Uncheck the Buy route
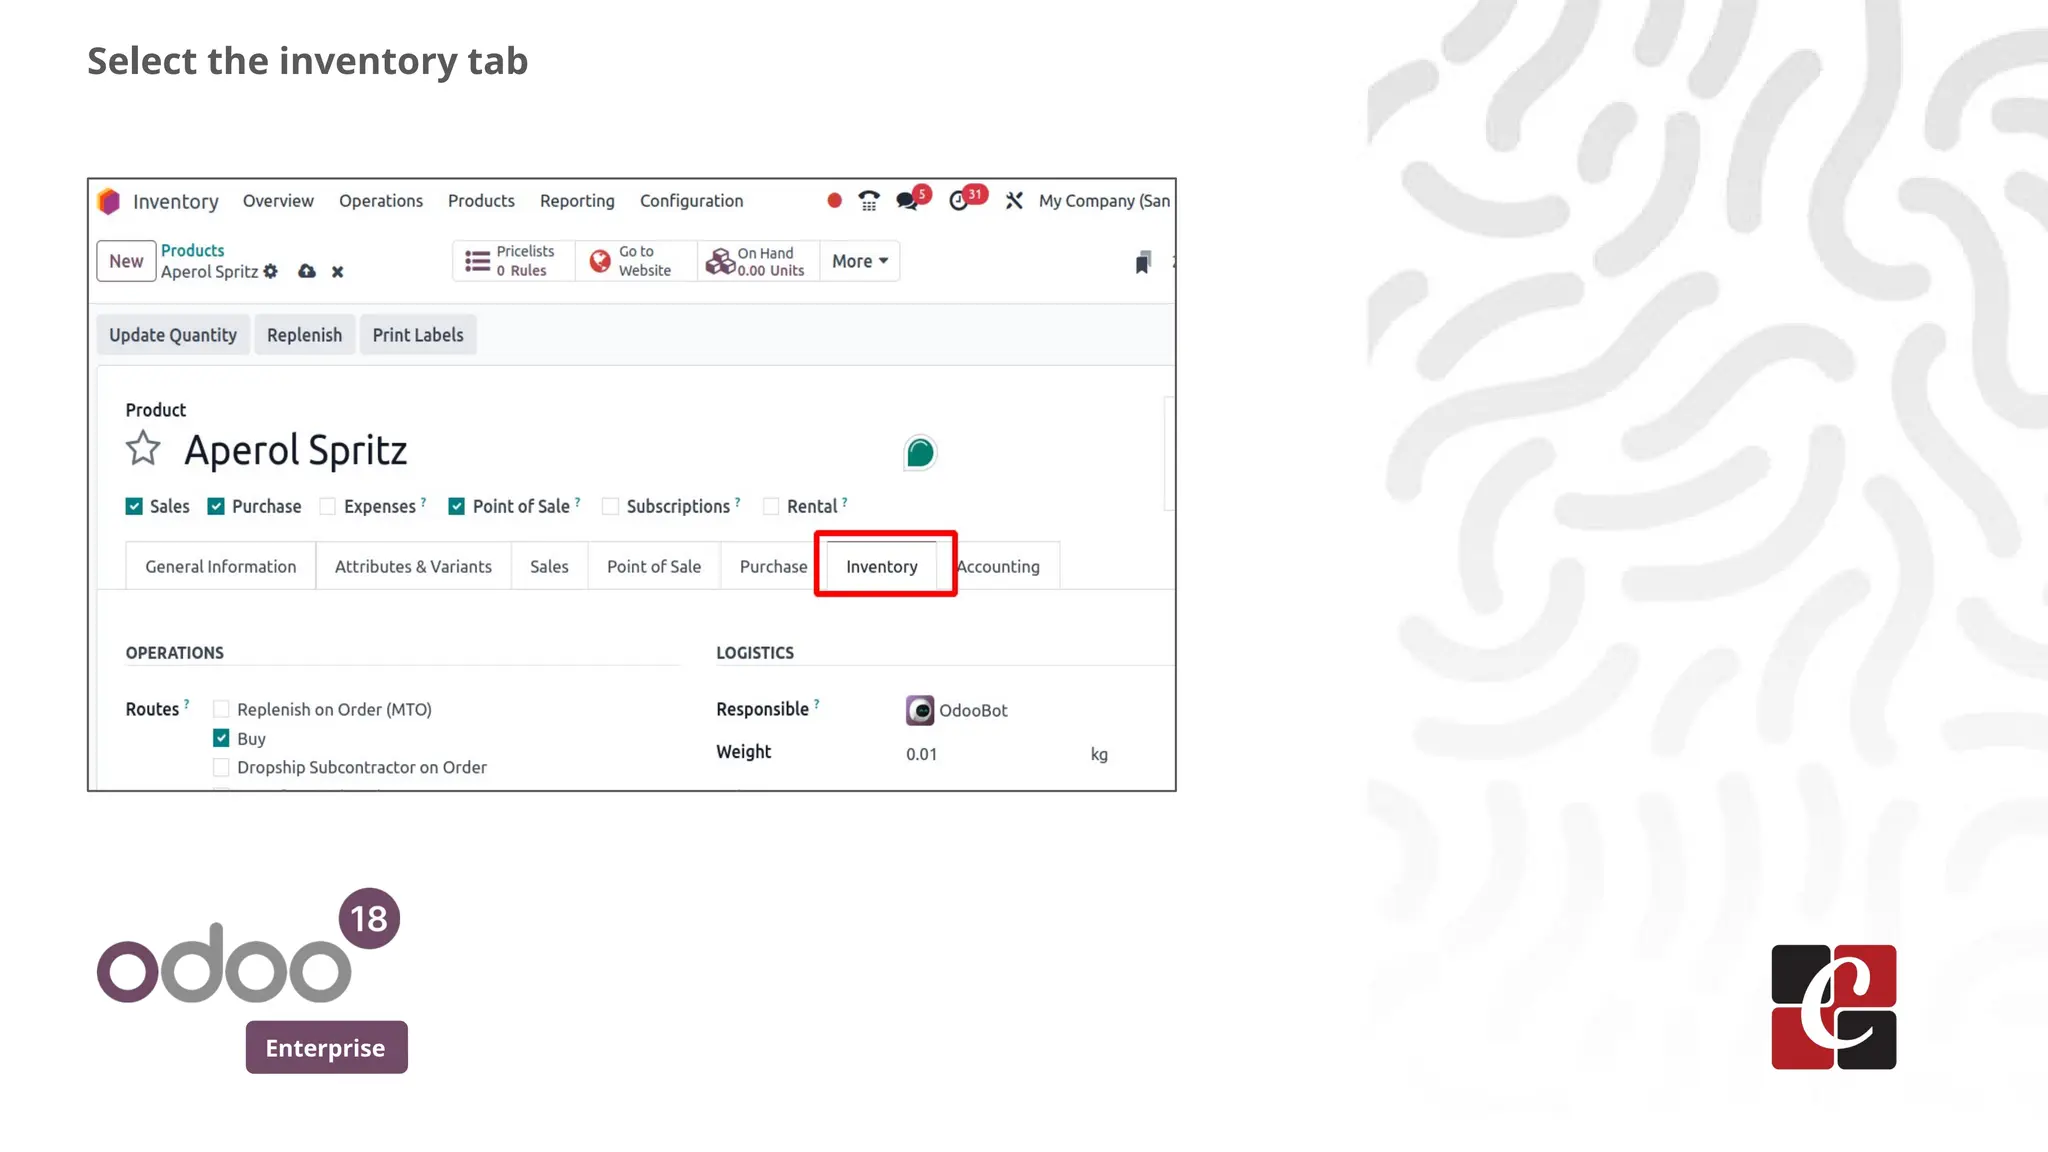The image size is (2048, 1152). pos(222,738)
